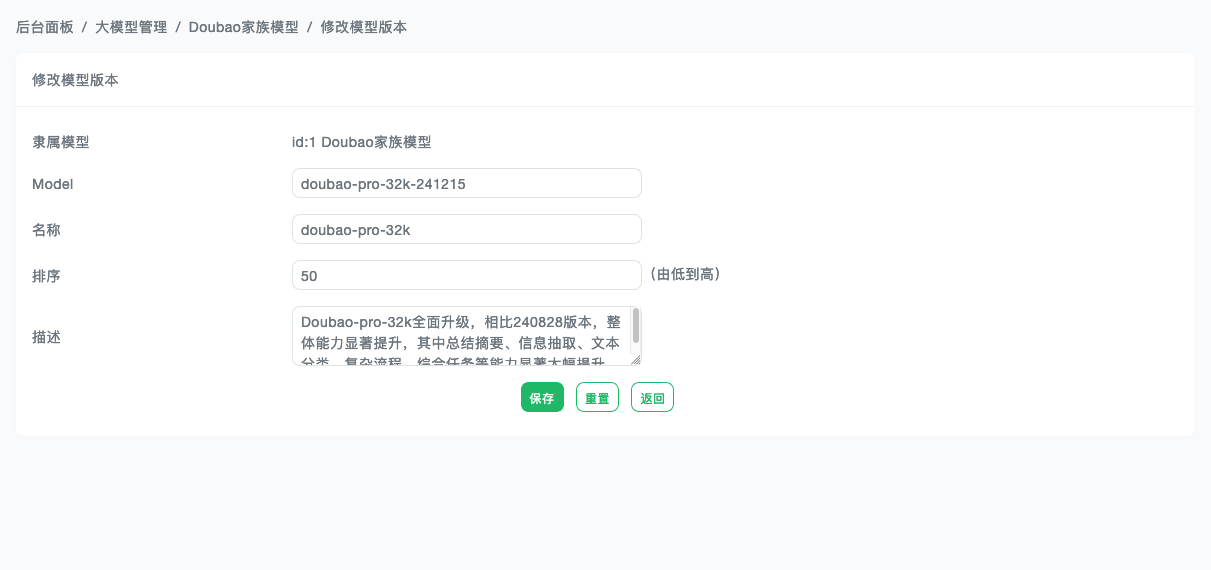Click the 排序 input with value 50

466,275
